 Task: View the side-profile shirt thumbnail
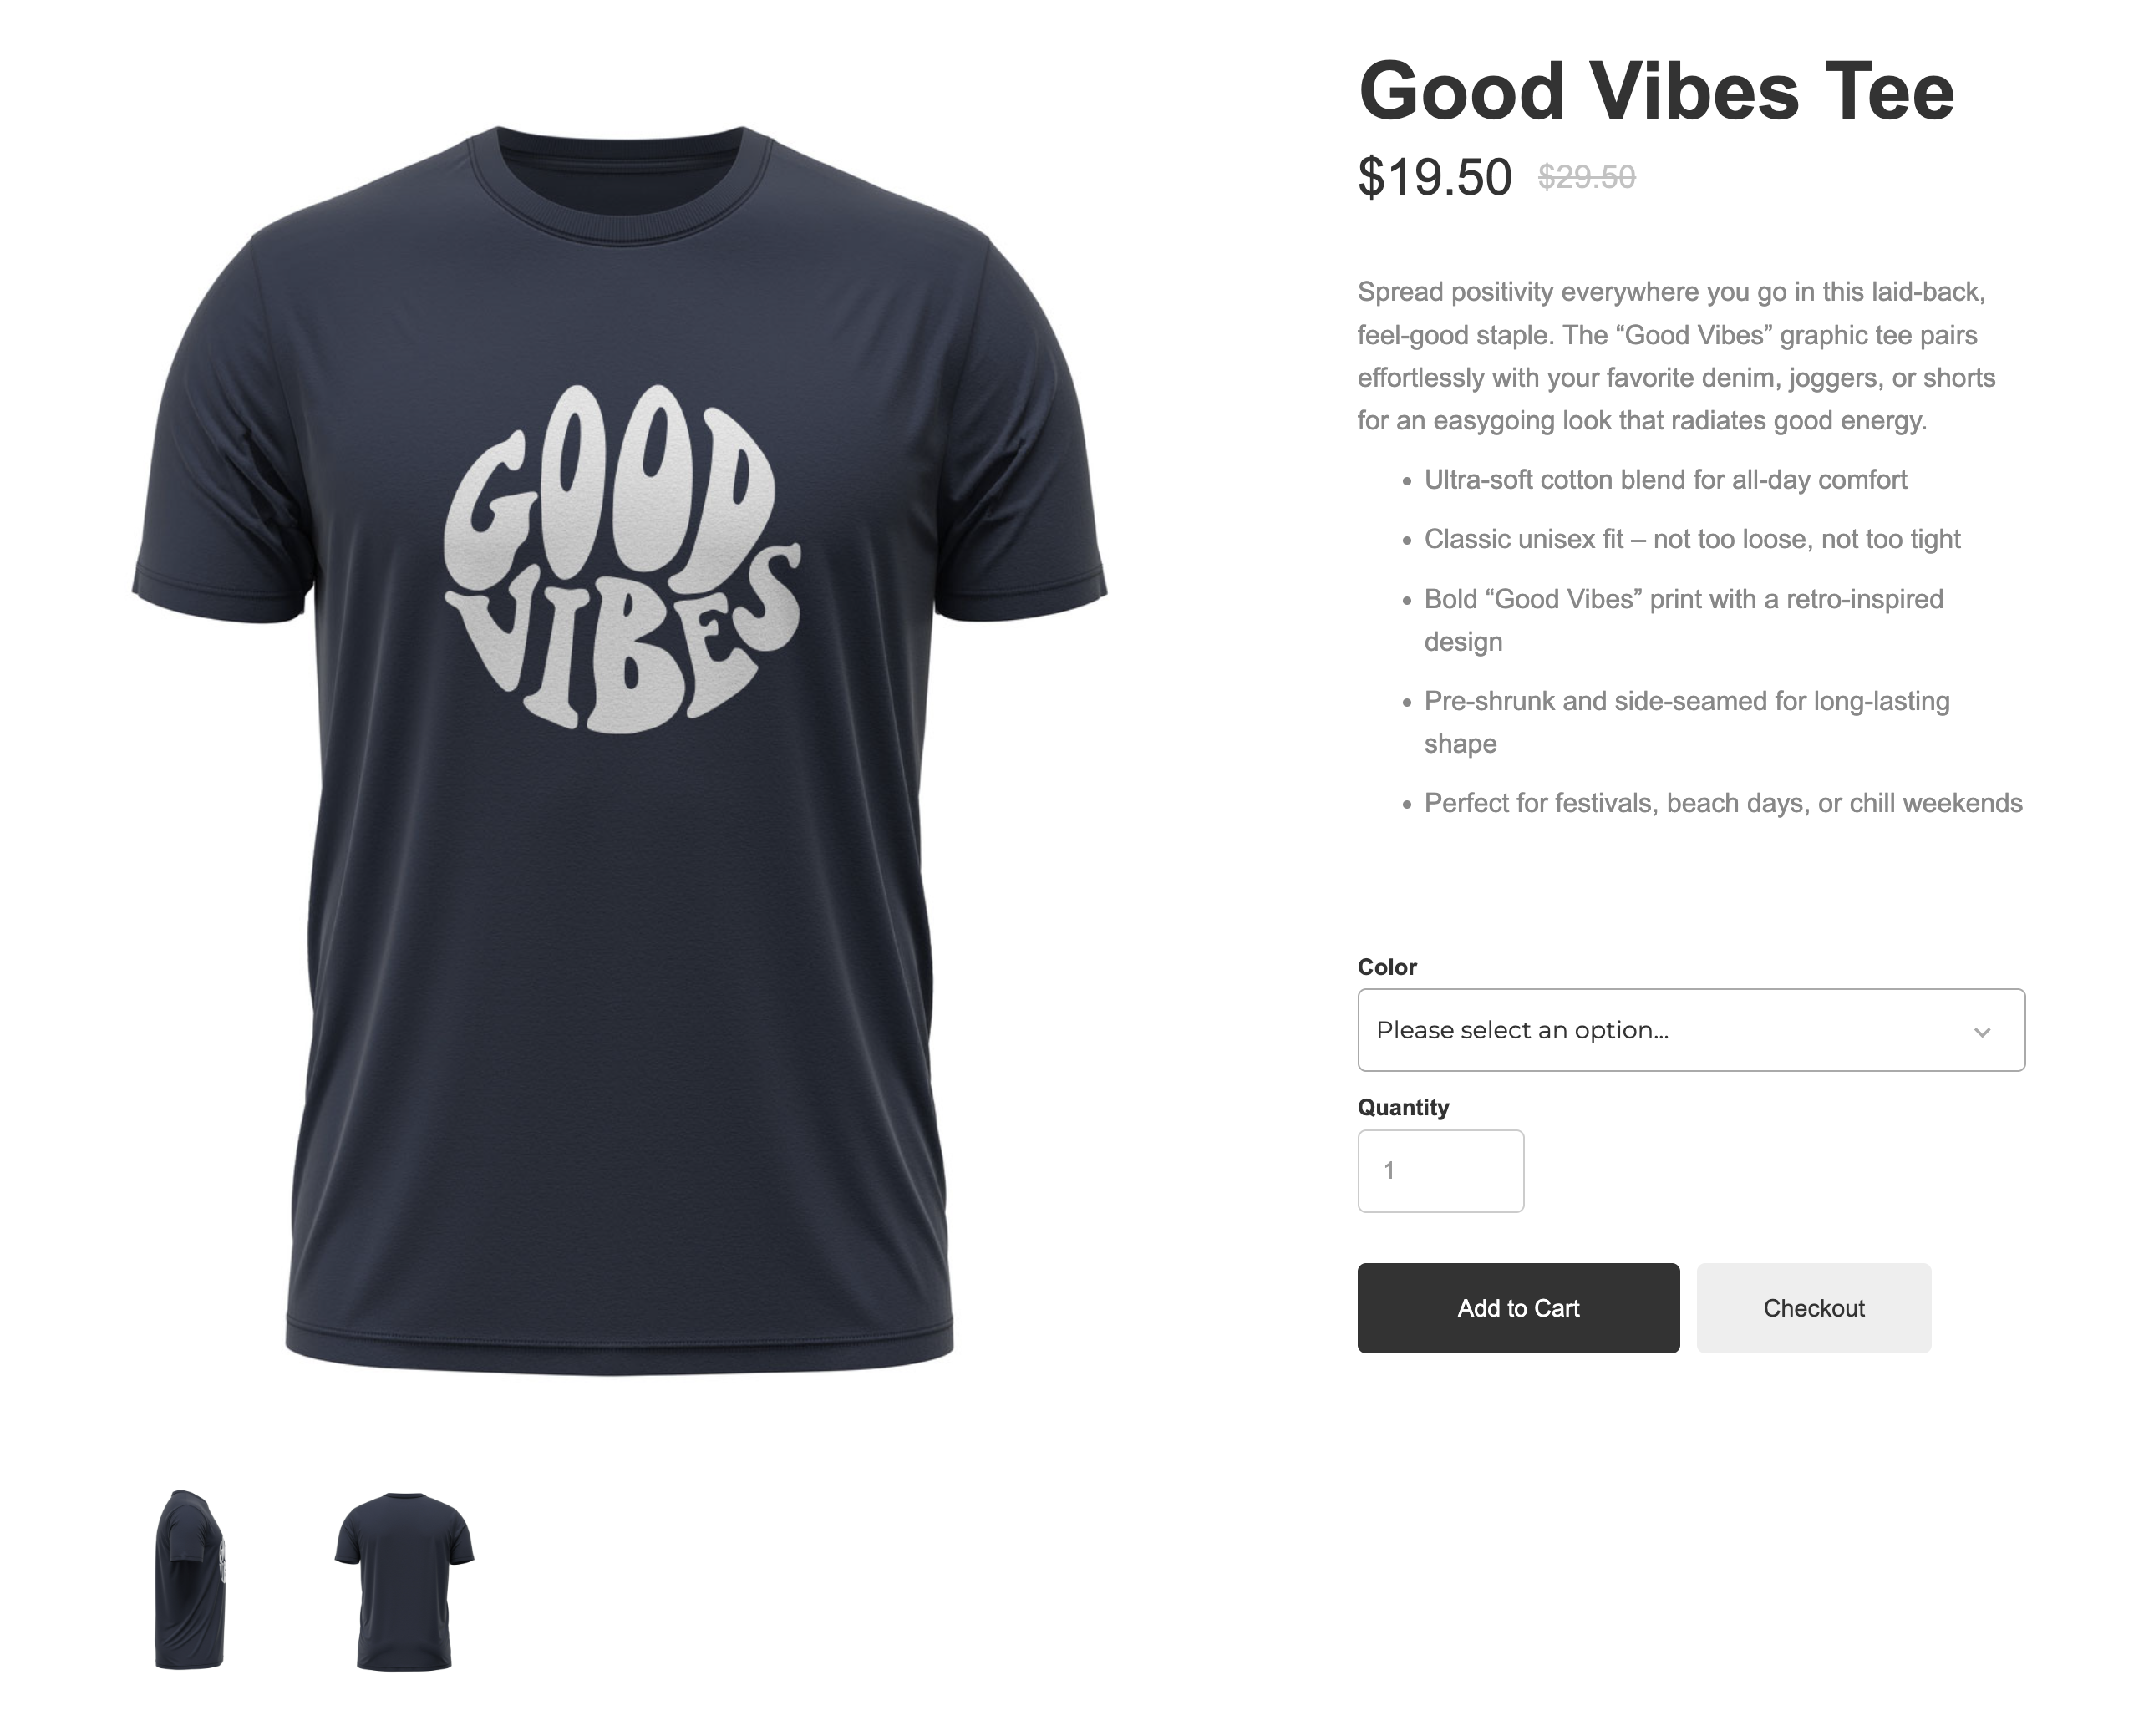190,1579
